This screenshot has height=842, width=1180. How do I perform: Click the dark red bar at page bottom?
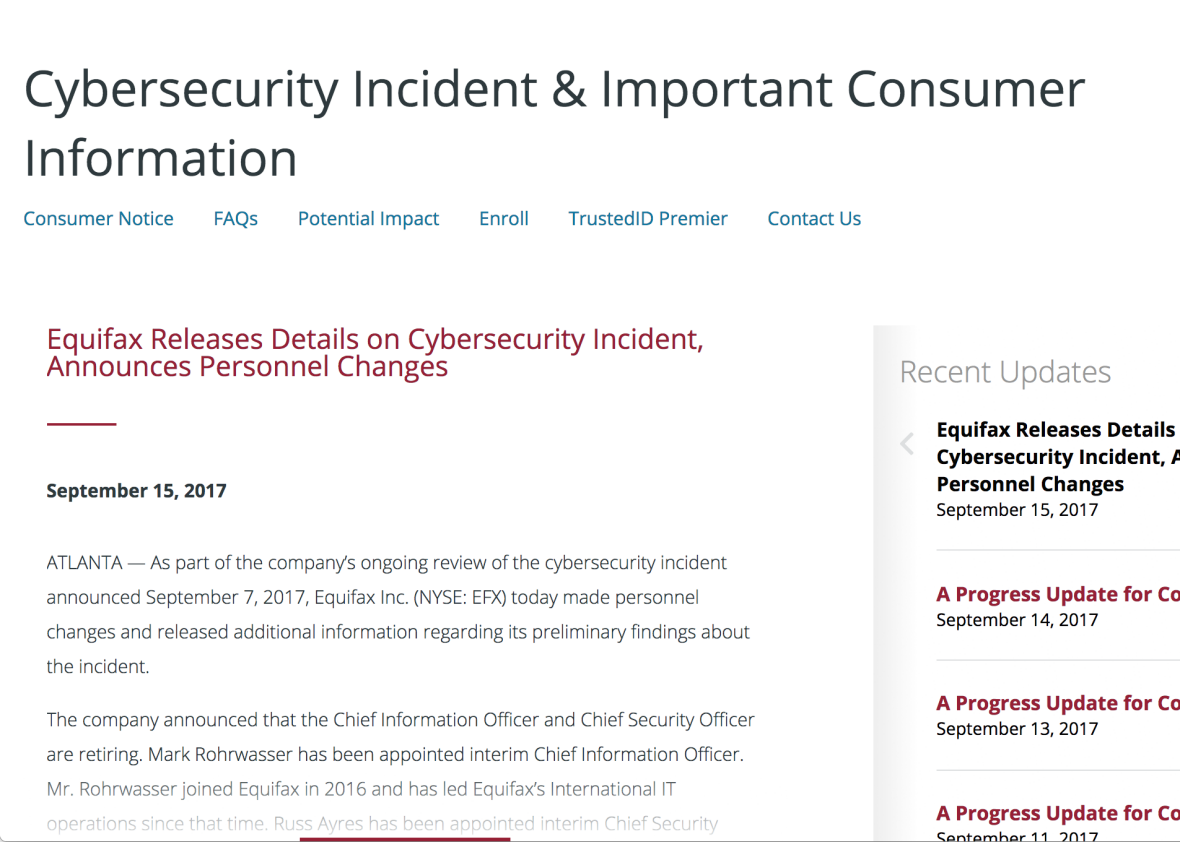(x=404, y=839)
